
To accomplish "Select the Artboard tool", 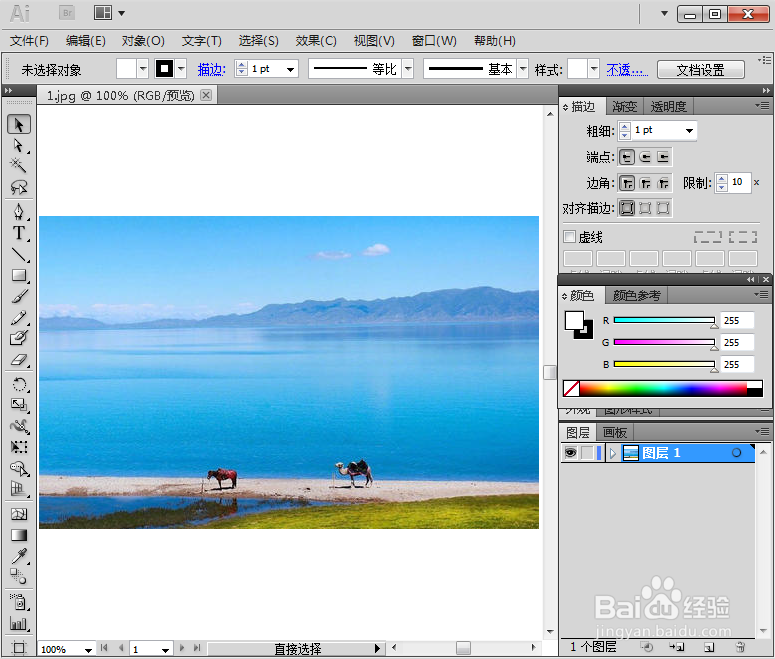I will (x=19, y=648).
